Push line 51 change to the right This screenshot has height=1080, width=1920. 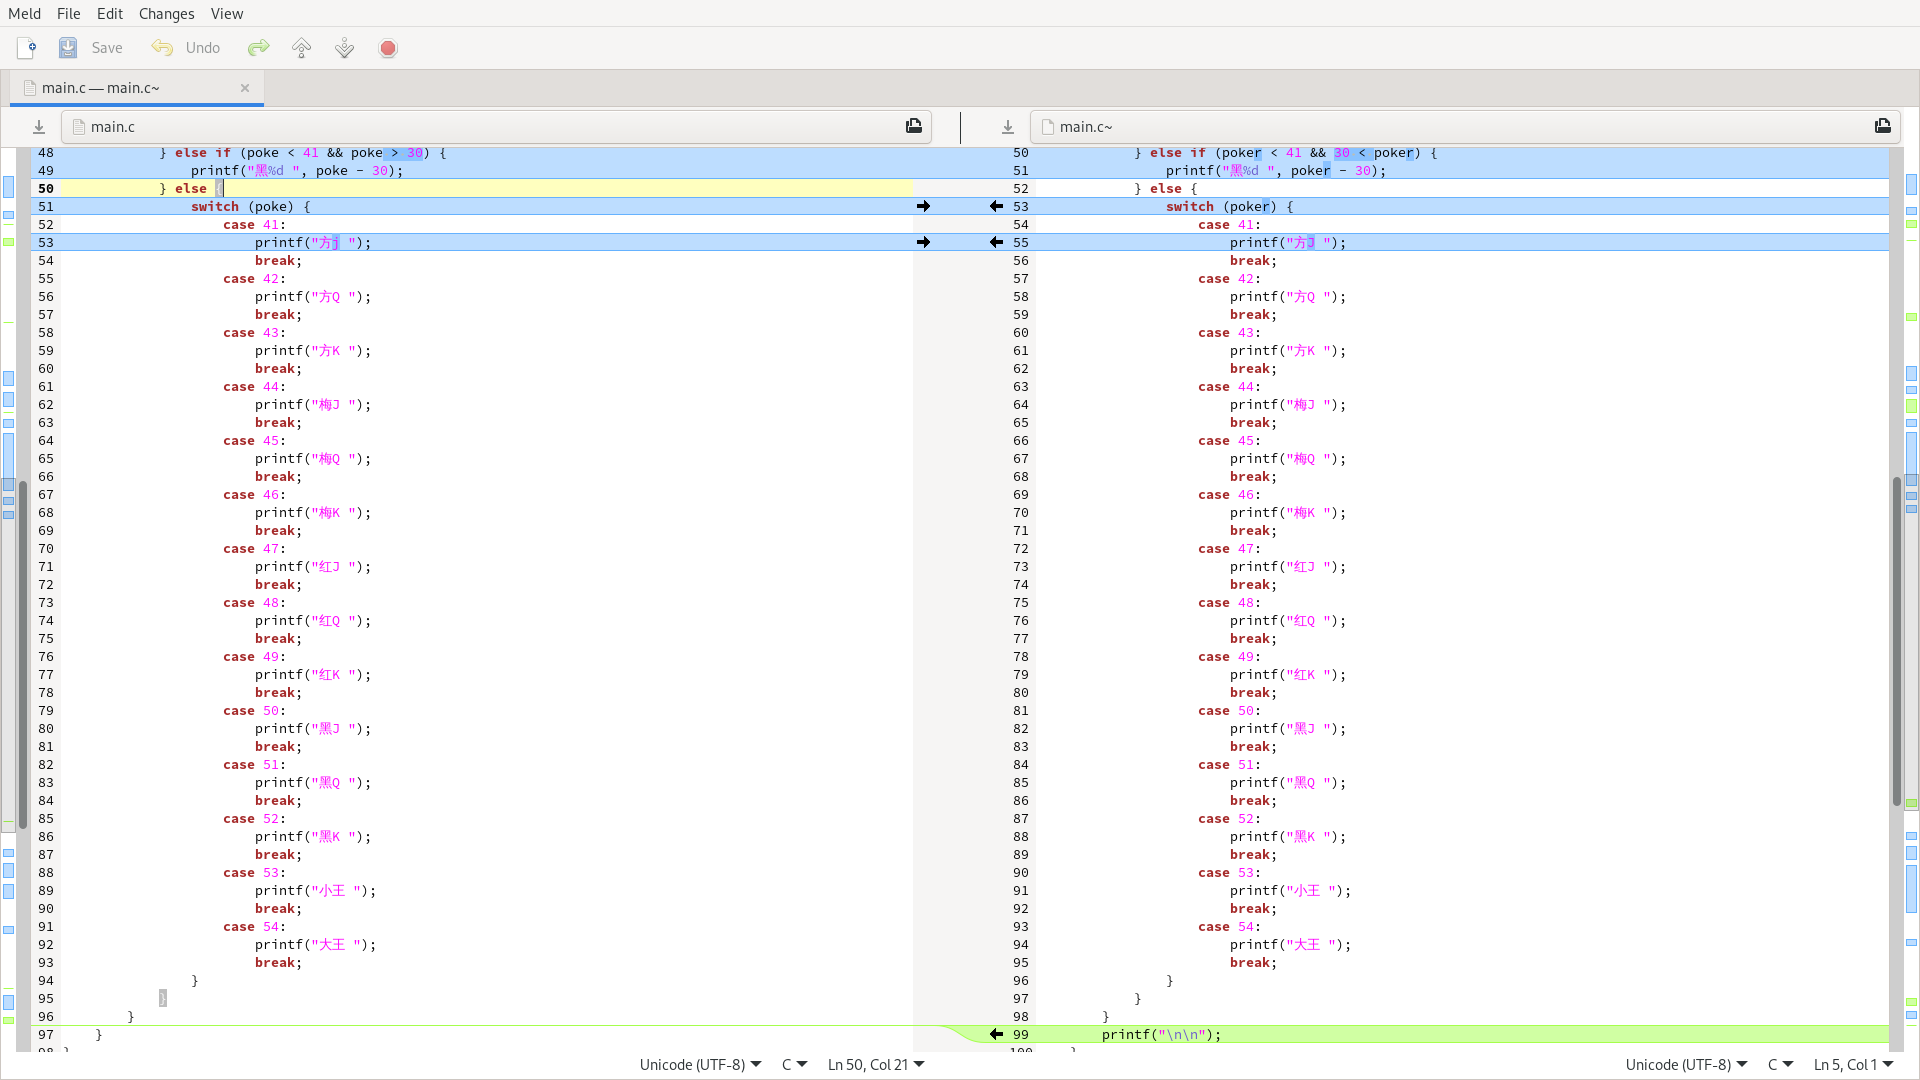tap(923, 206)
